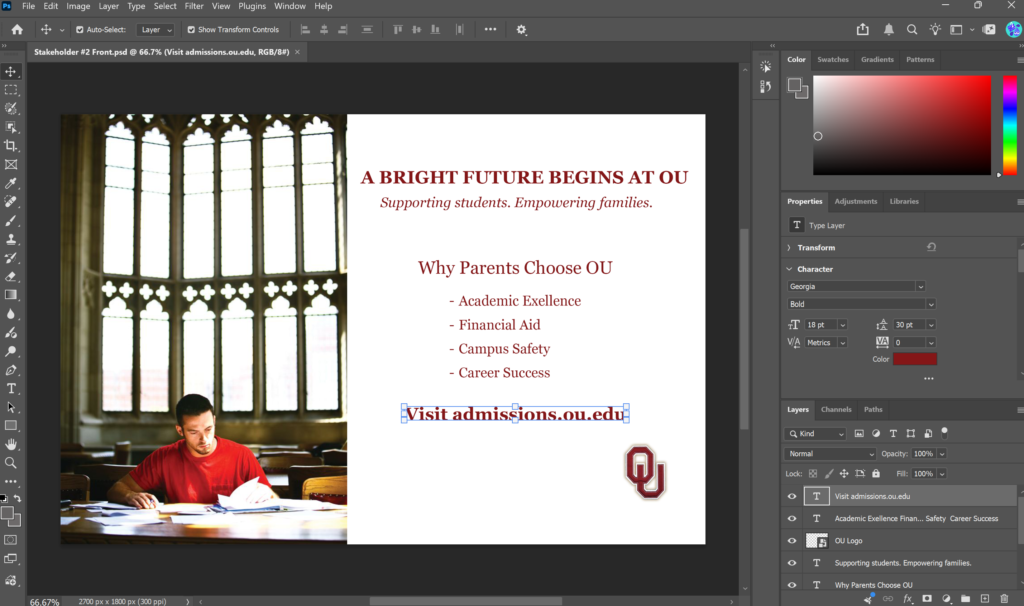Click the hue slider strip
This screenshot has height=606, width=1024.
coord(1010,125)
